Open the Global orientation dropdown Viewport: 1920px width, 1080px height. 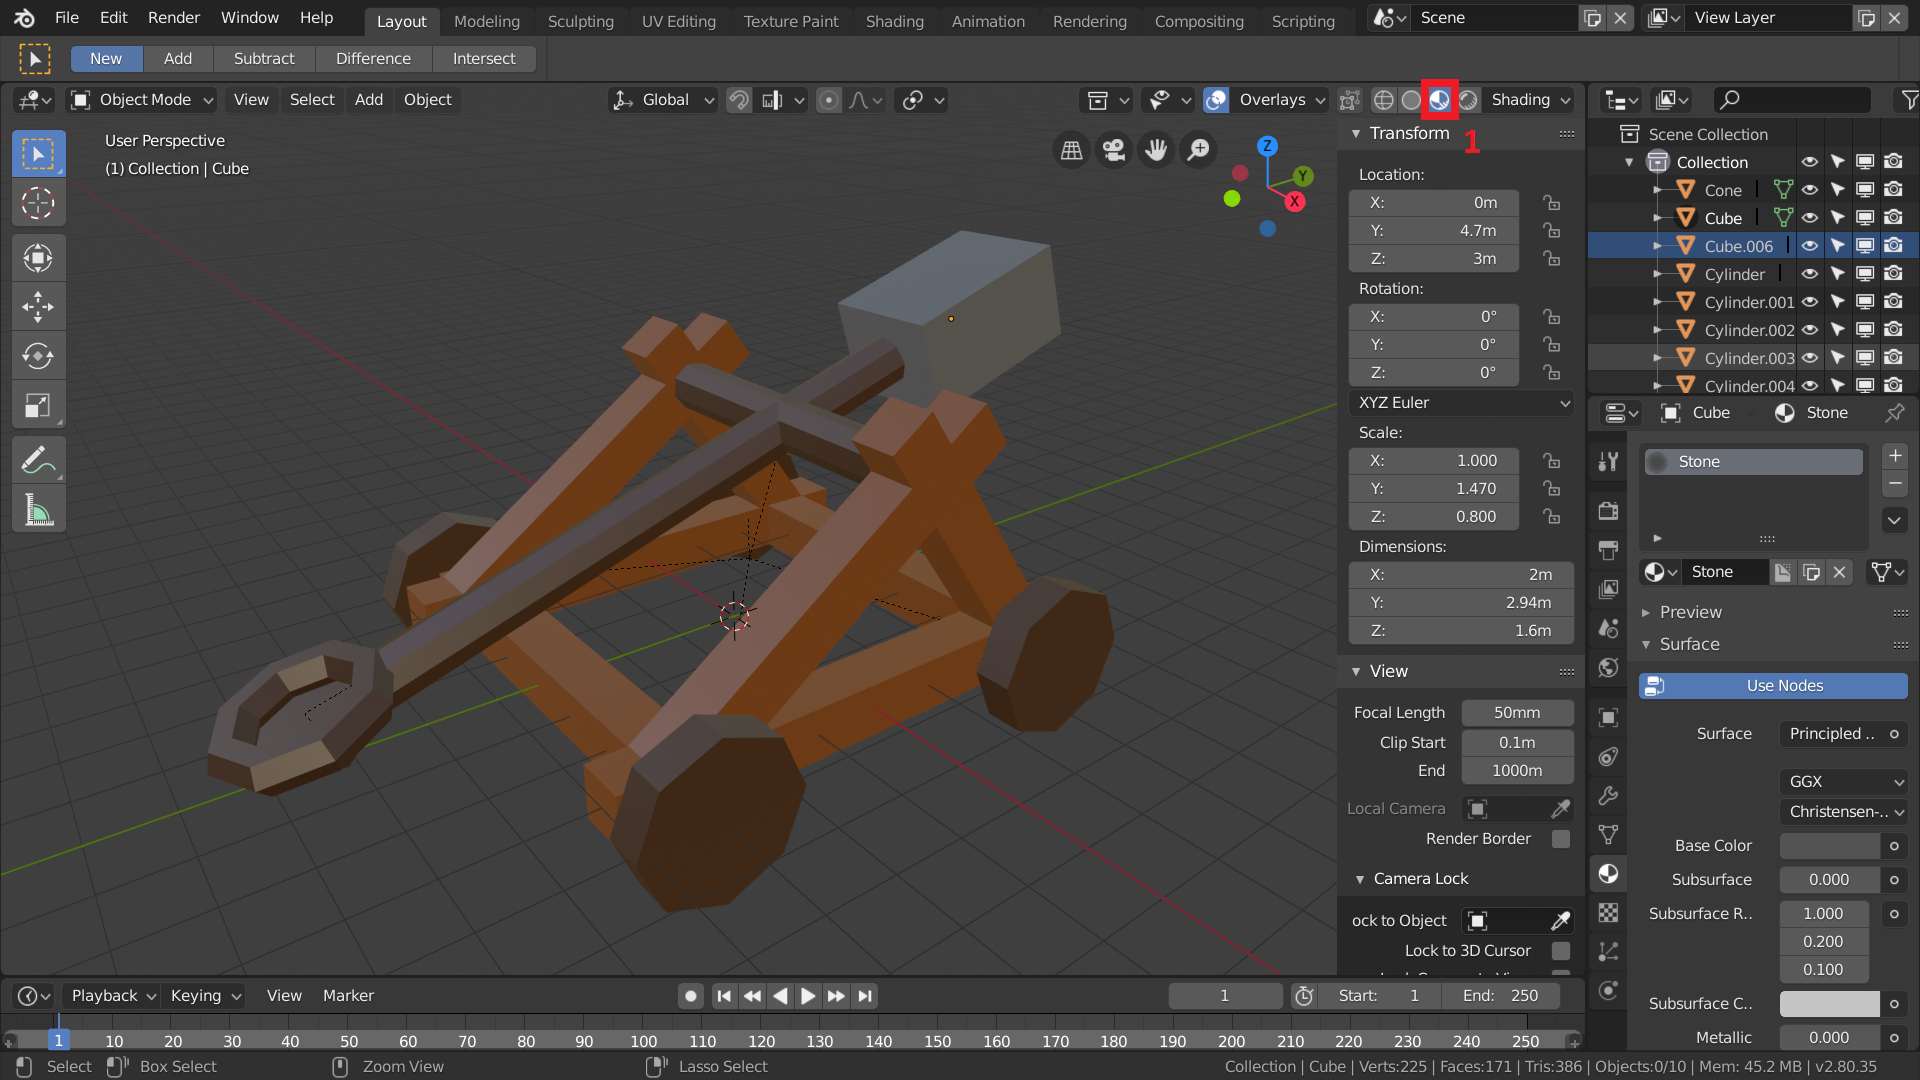[x=664, y=100]
